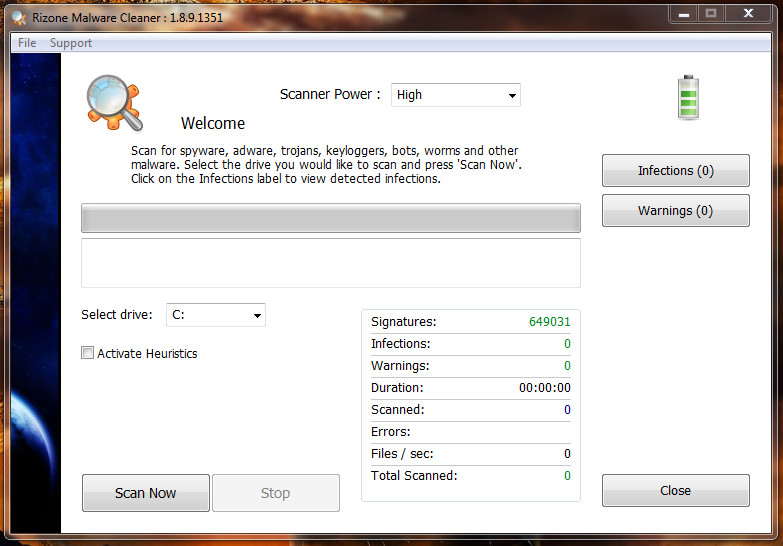The image size is (783, 546).
Task: Click the Close button at bottom right
Action: click(x=676, y=491)
